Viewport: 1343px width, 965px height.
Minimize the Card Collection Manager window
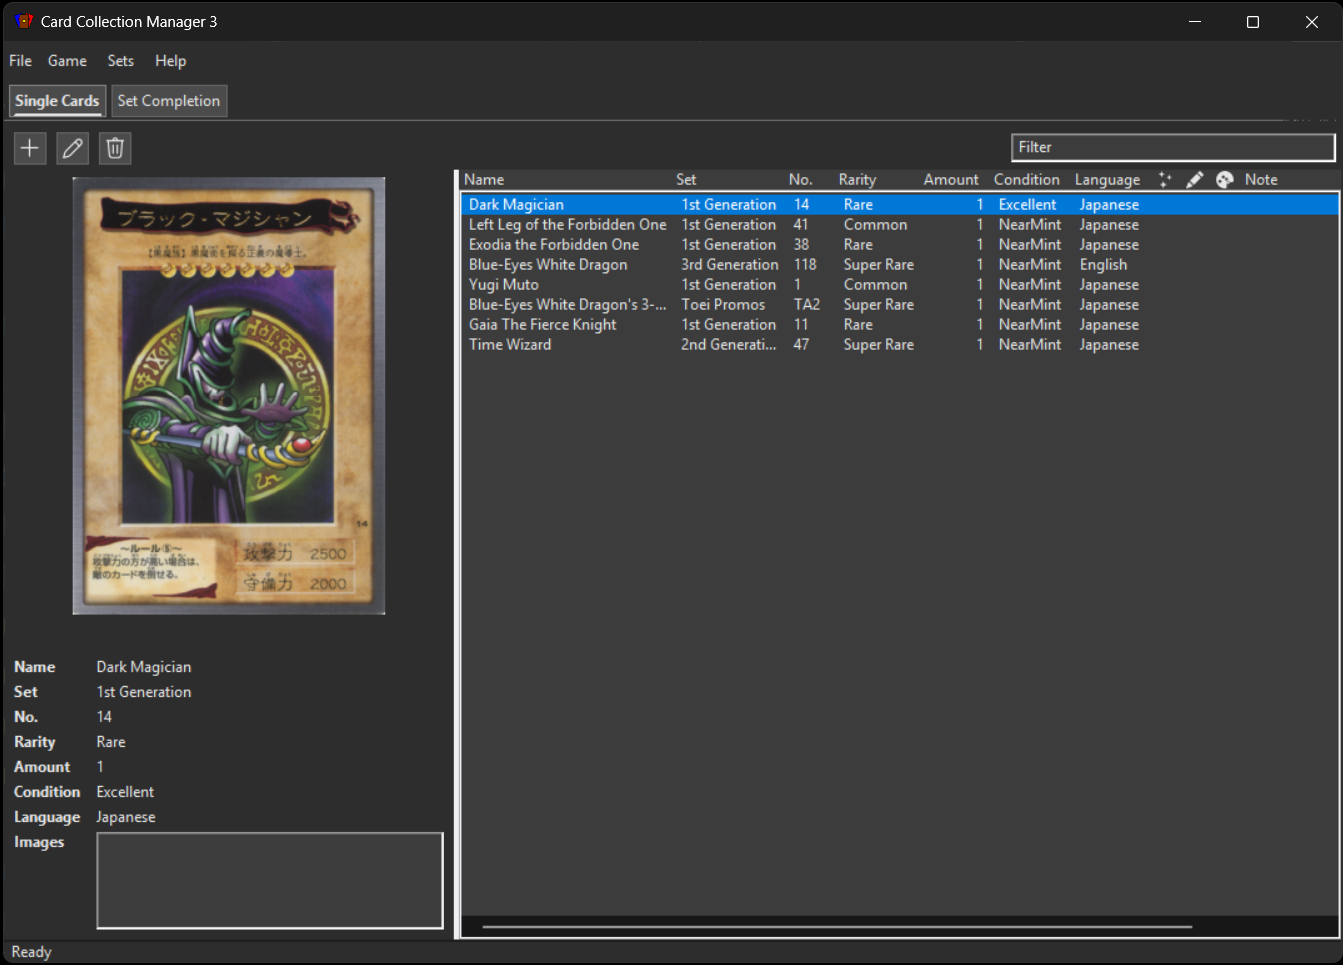(1194, 21)
